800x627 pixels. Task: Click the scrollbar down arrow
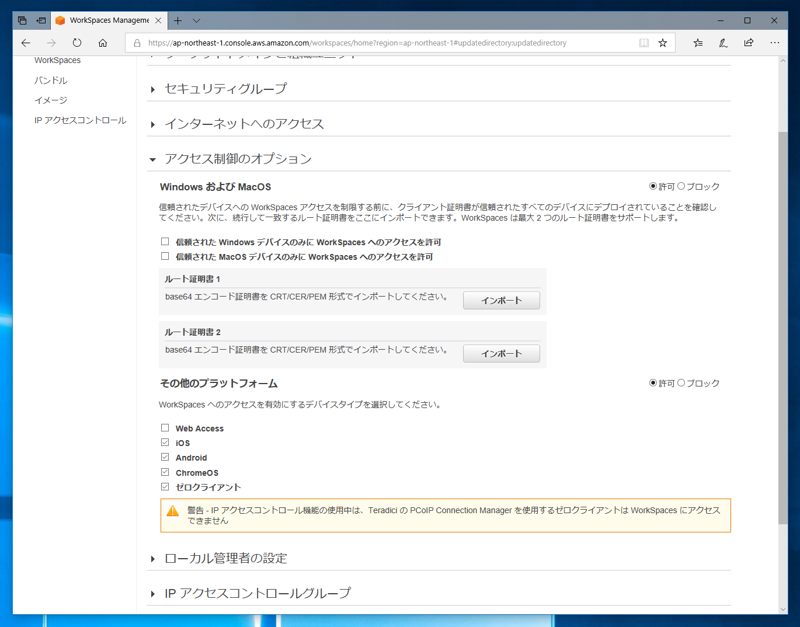click(783, 609)
